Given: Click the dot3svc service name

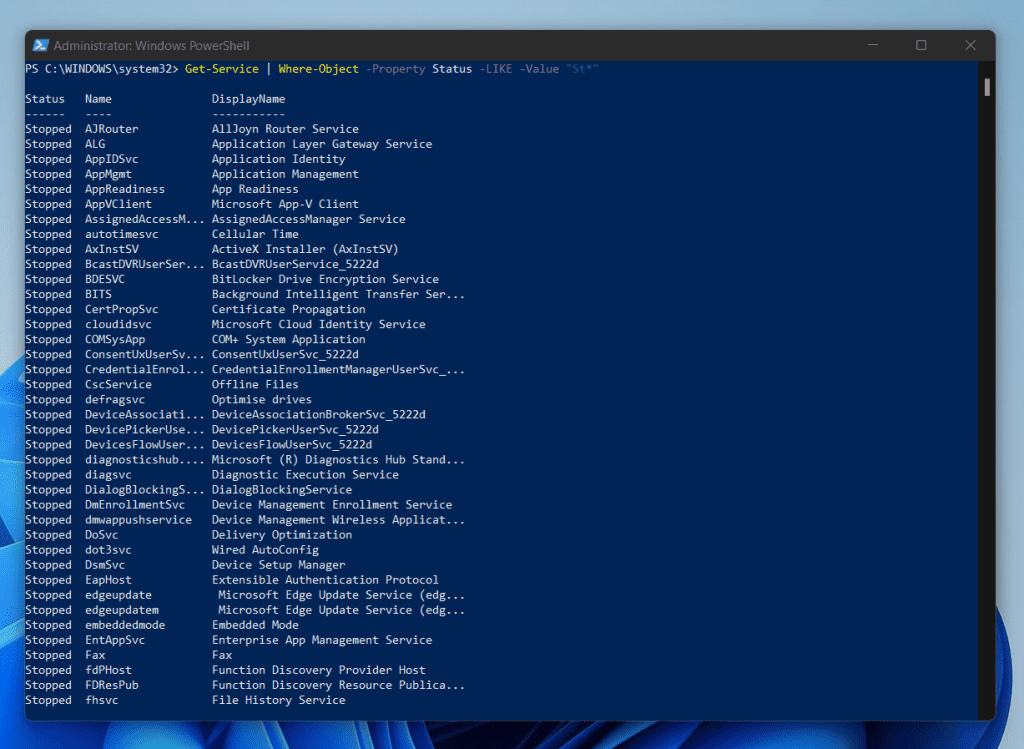Looking at the screenshot, I should 108,549.
